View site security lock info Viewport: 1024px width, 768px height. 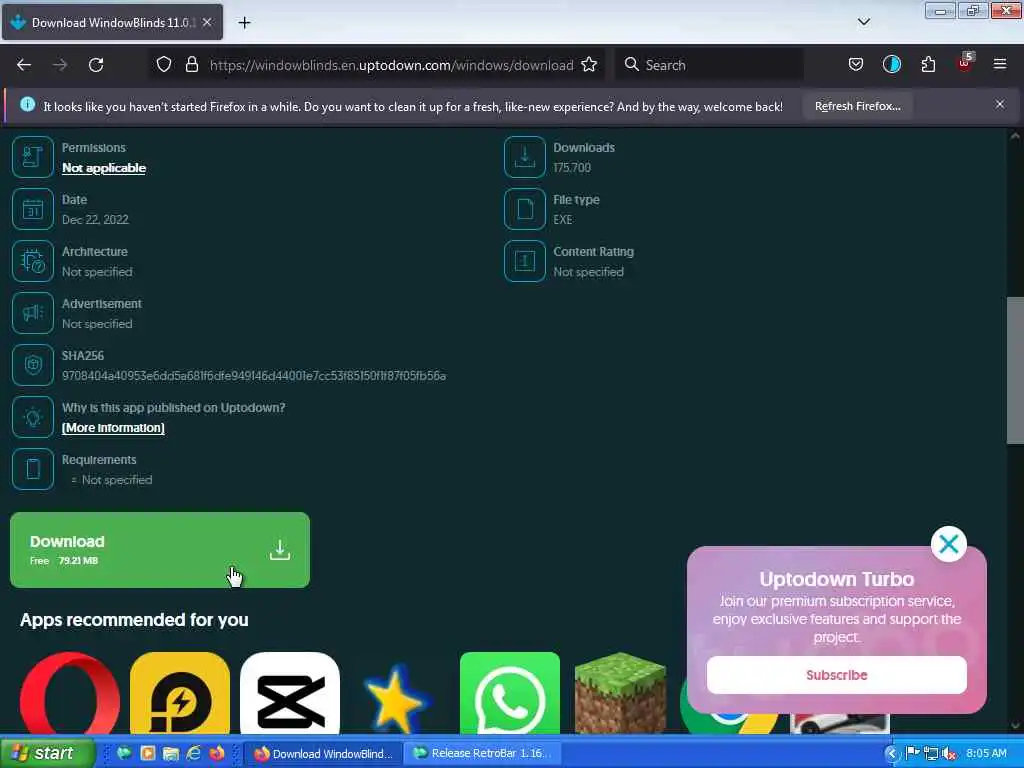click(191, 65)
